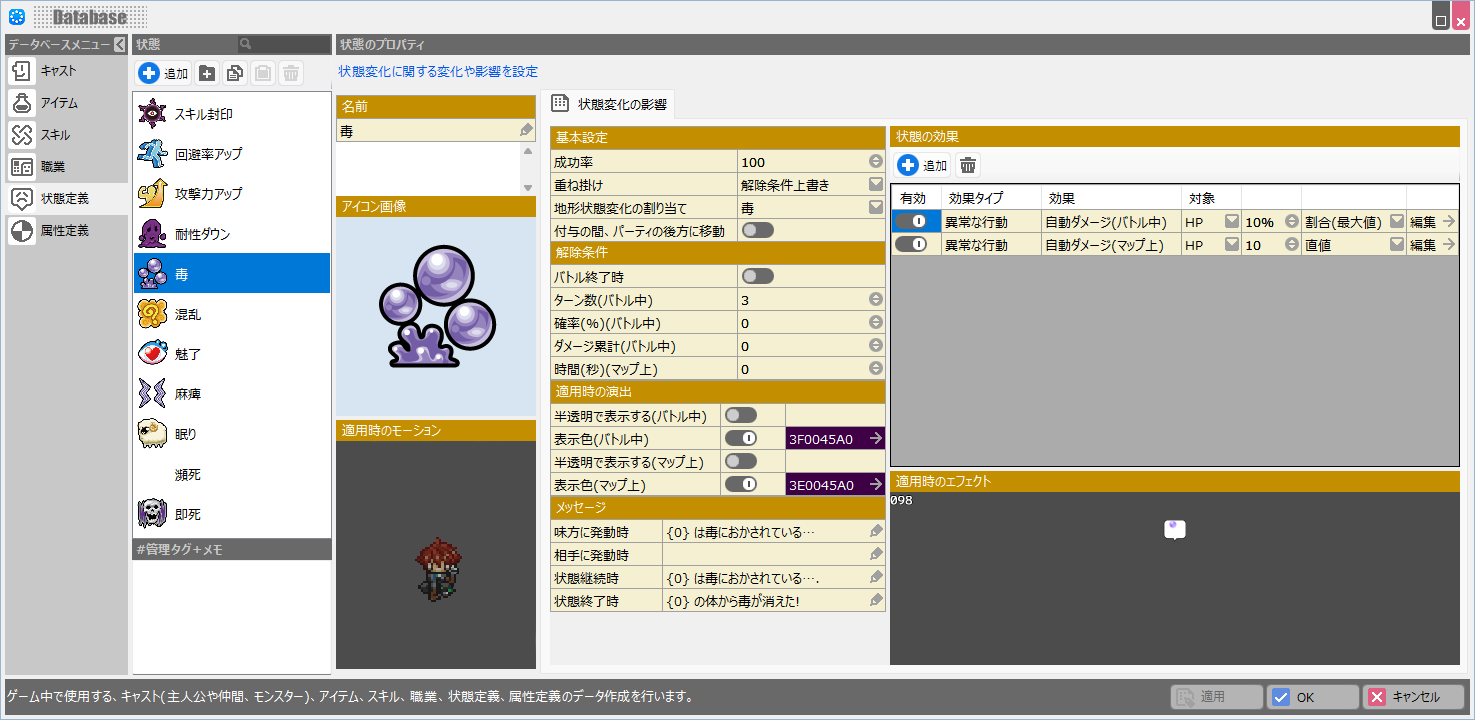The image size is (1475, 720).
Task: Toggle semi-transparent display in battle switch
Action: (740, 415)
